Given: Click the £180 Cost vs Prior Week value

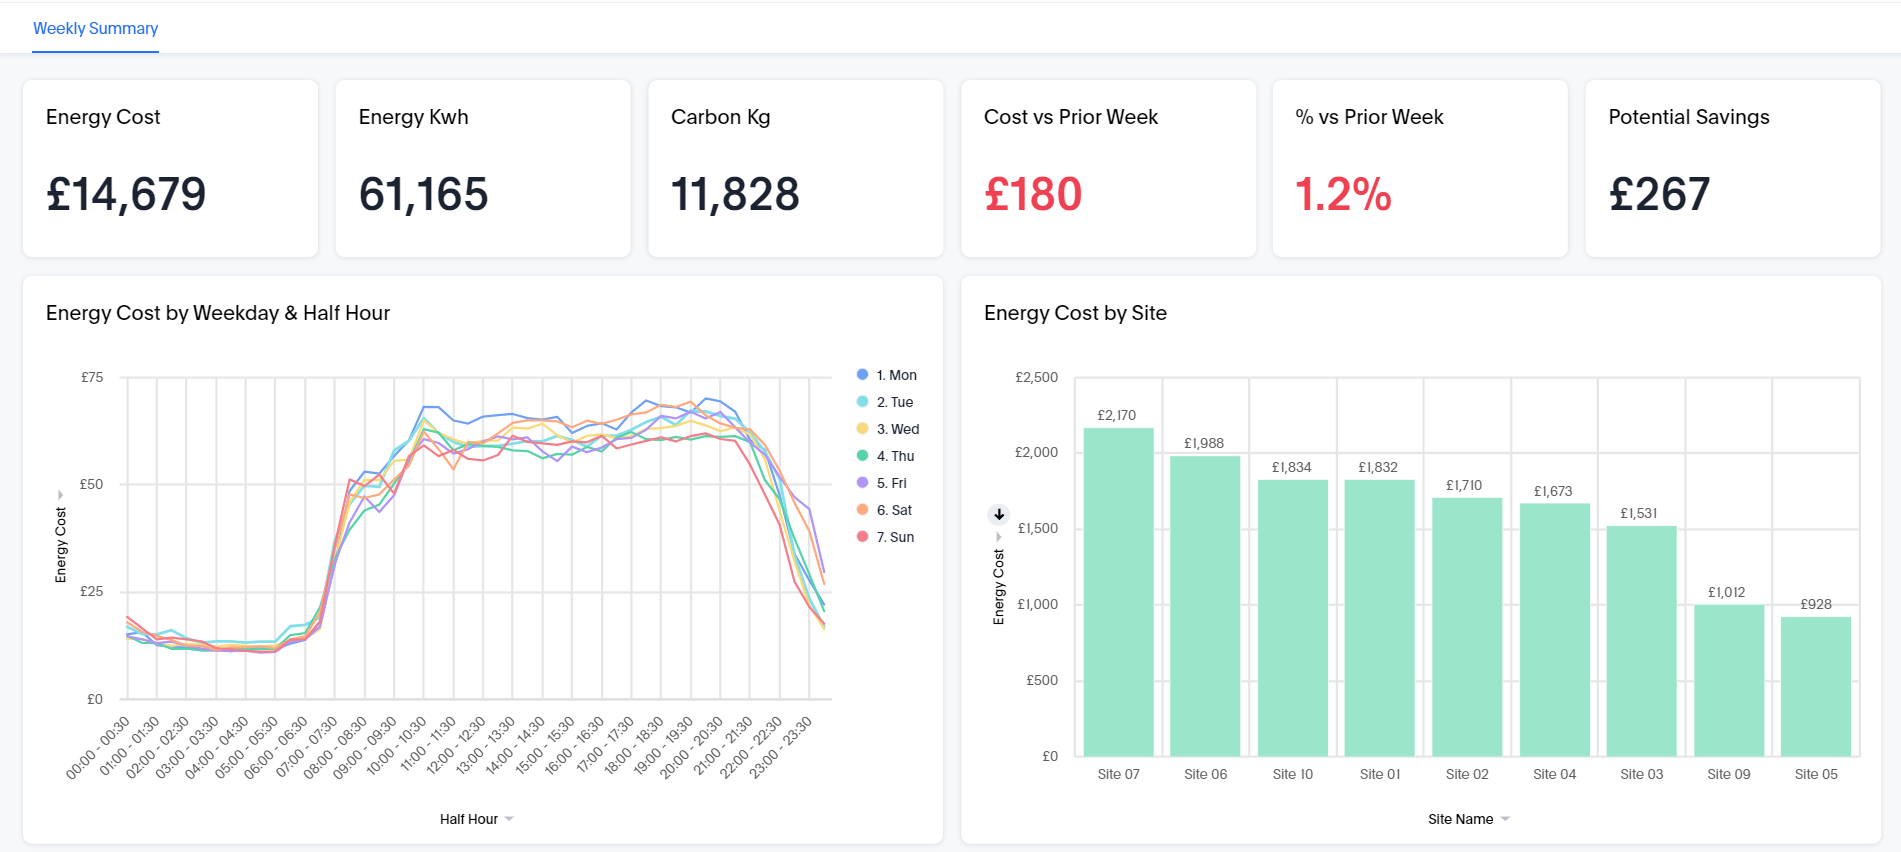Looking at the screenshot, I should click(1033, 194).
